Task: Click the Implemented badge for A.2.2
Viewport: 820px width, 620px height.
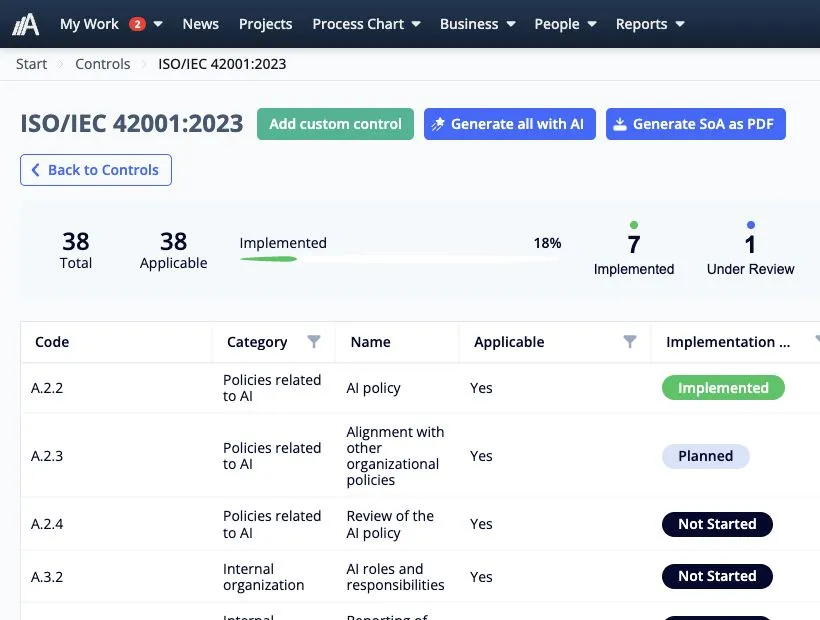Action: coord(723,388)
